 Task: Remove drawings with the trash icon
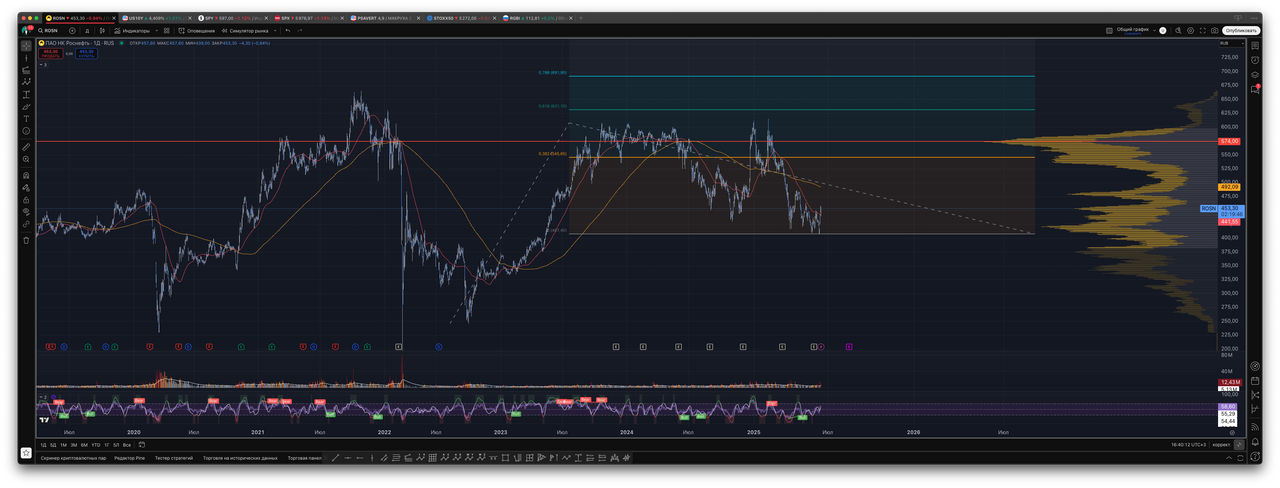(x=26, y=240)
